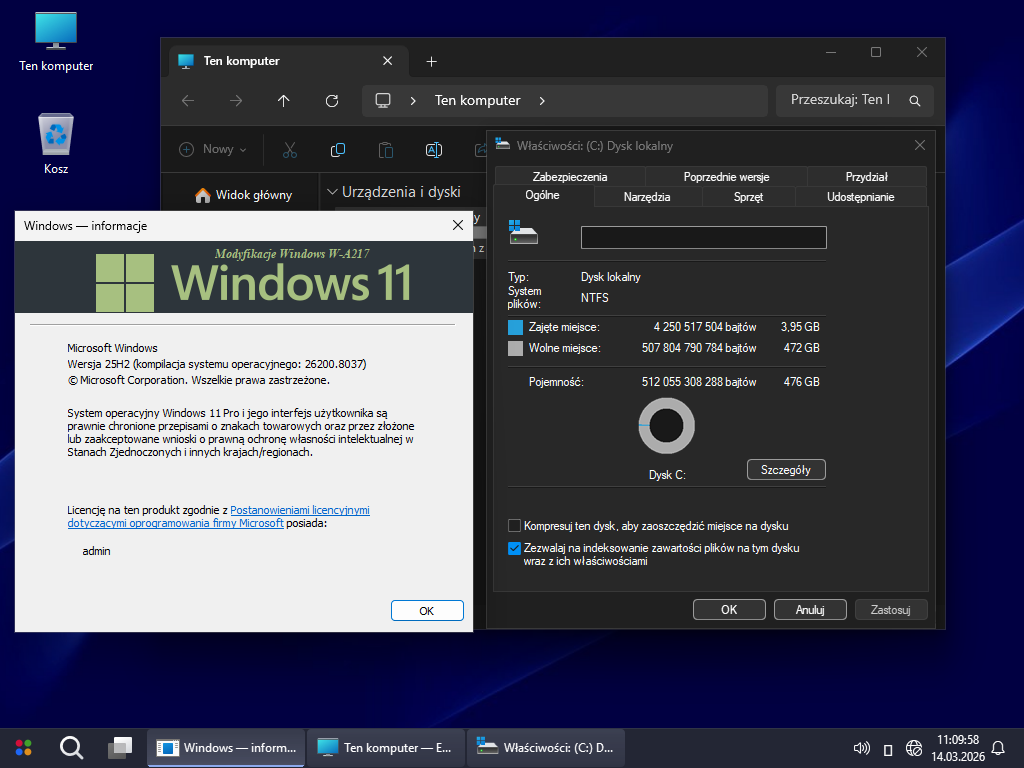Click the Copy icon in Explorer toolbar

pos(338,150)
